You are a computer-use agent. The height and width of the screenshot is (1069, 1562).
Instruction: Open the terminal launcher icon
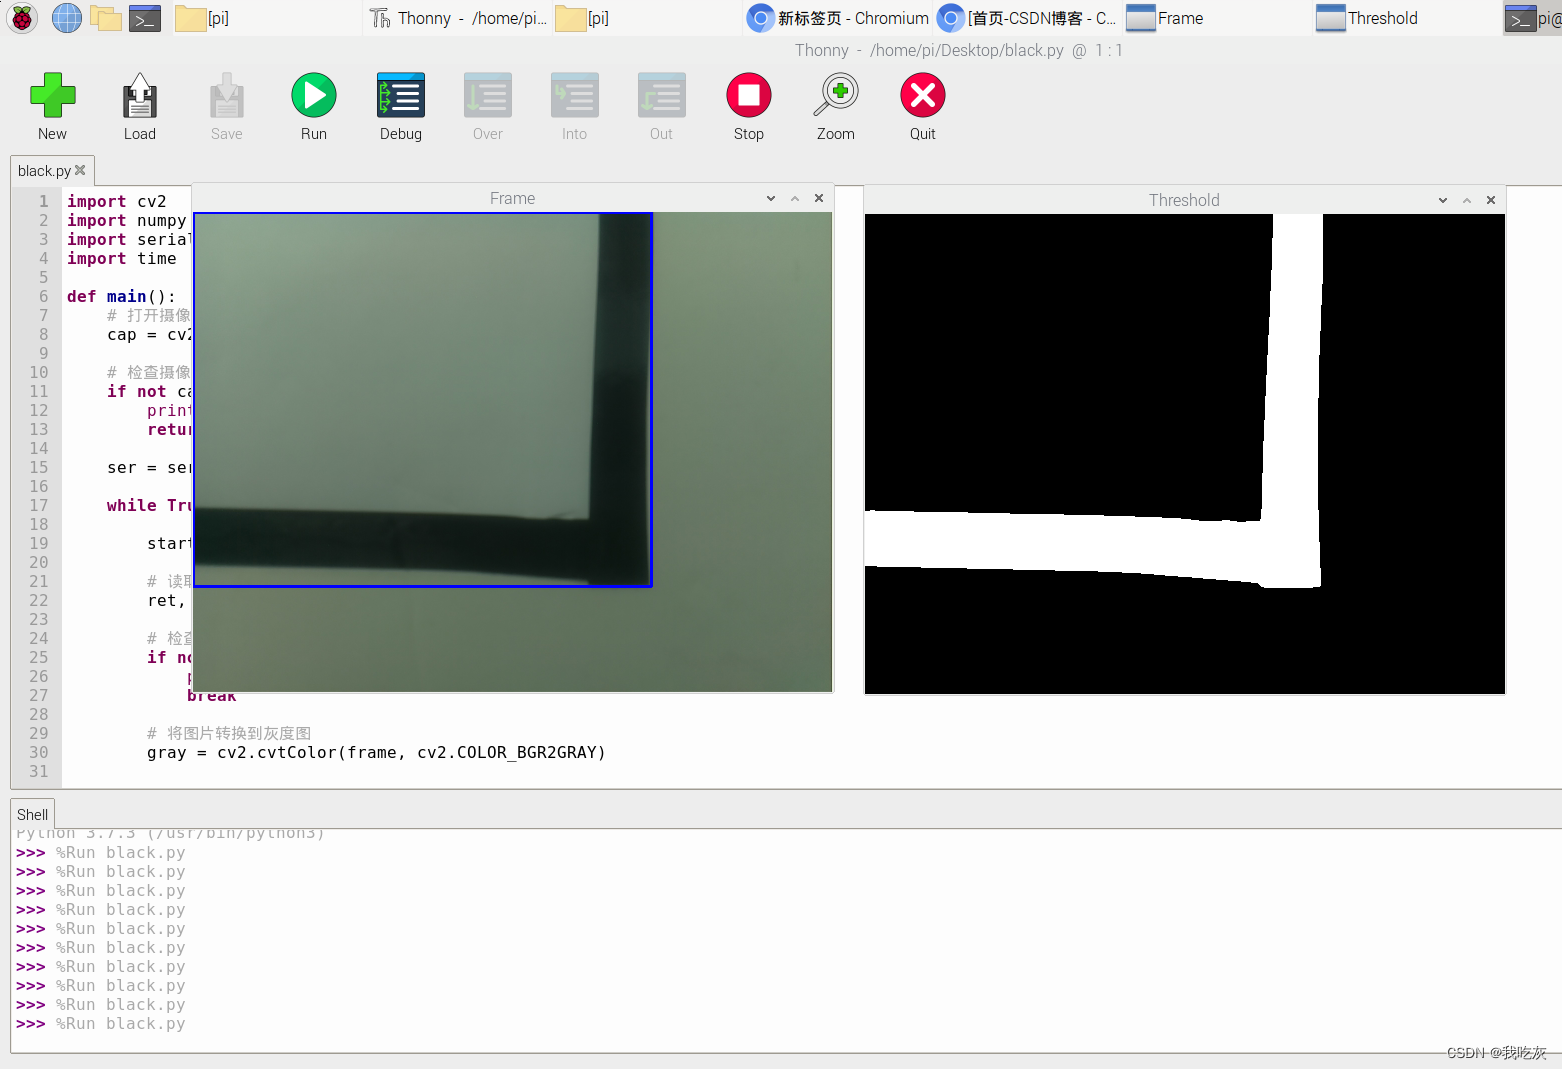pyautogui.click(x=145, y=18)
